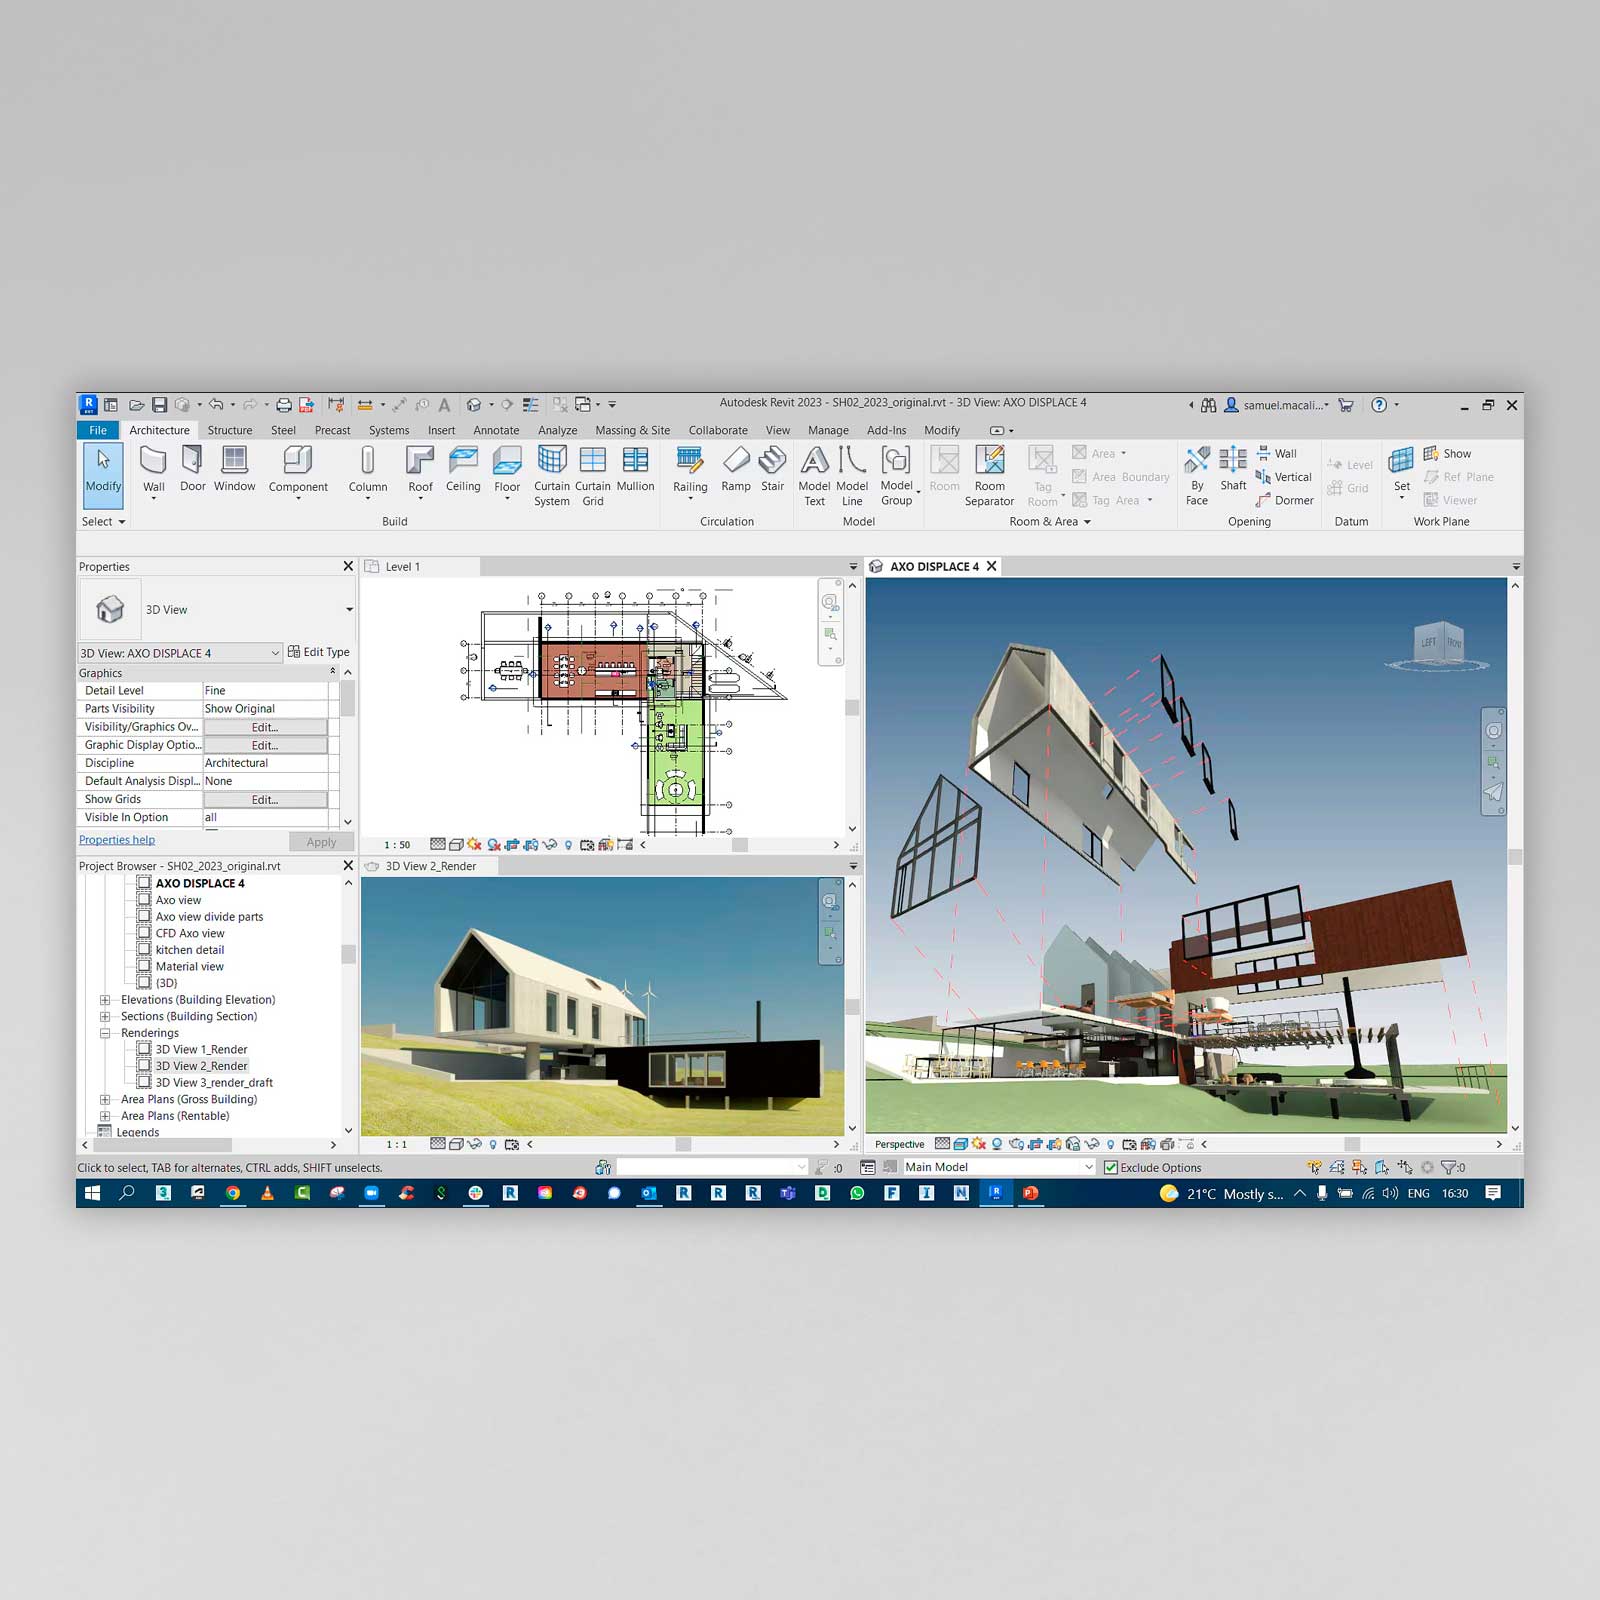Open the Annotate ribbon tab

coord(496,430)
